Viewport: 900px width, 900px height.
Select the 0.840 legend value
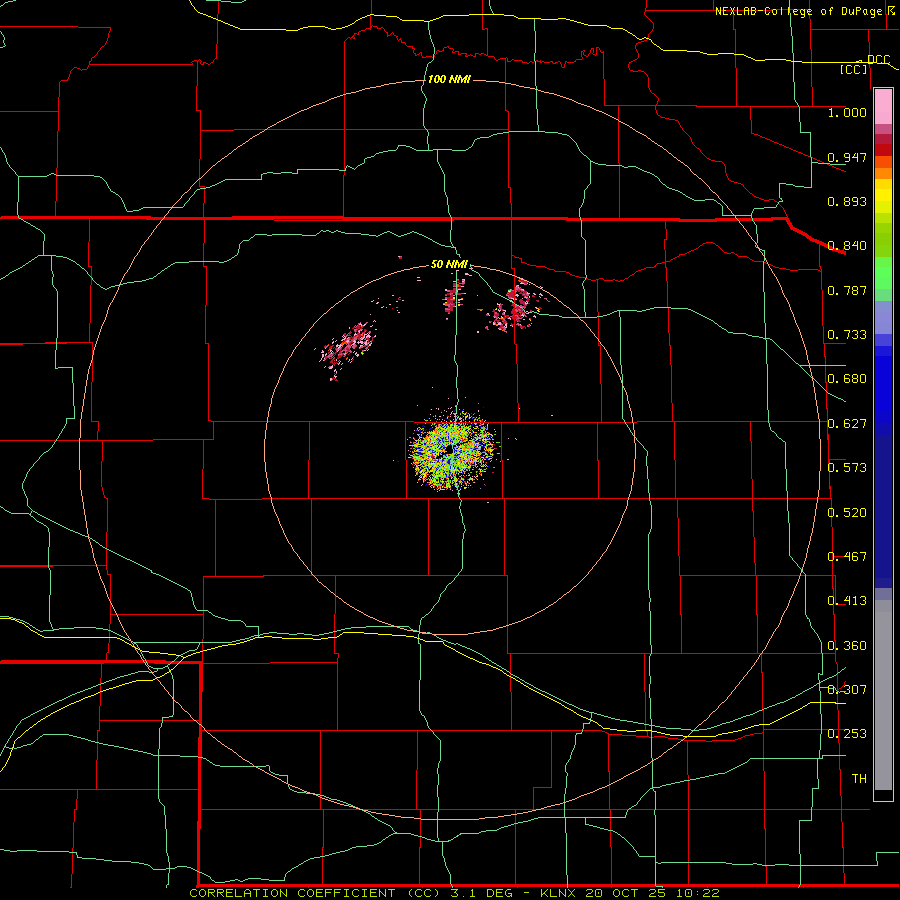(x=847, y=246)
